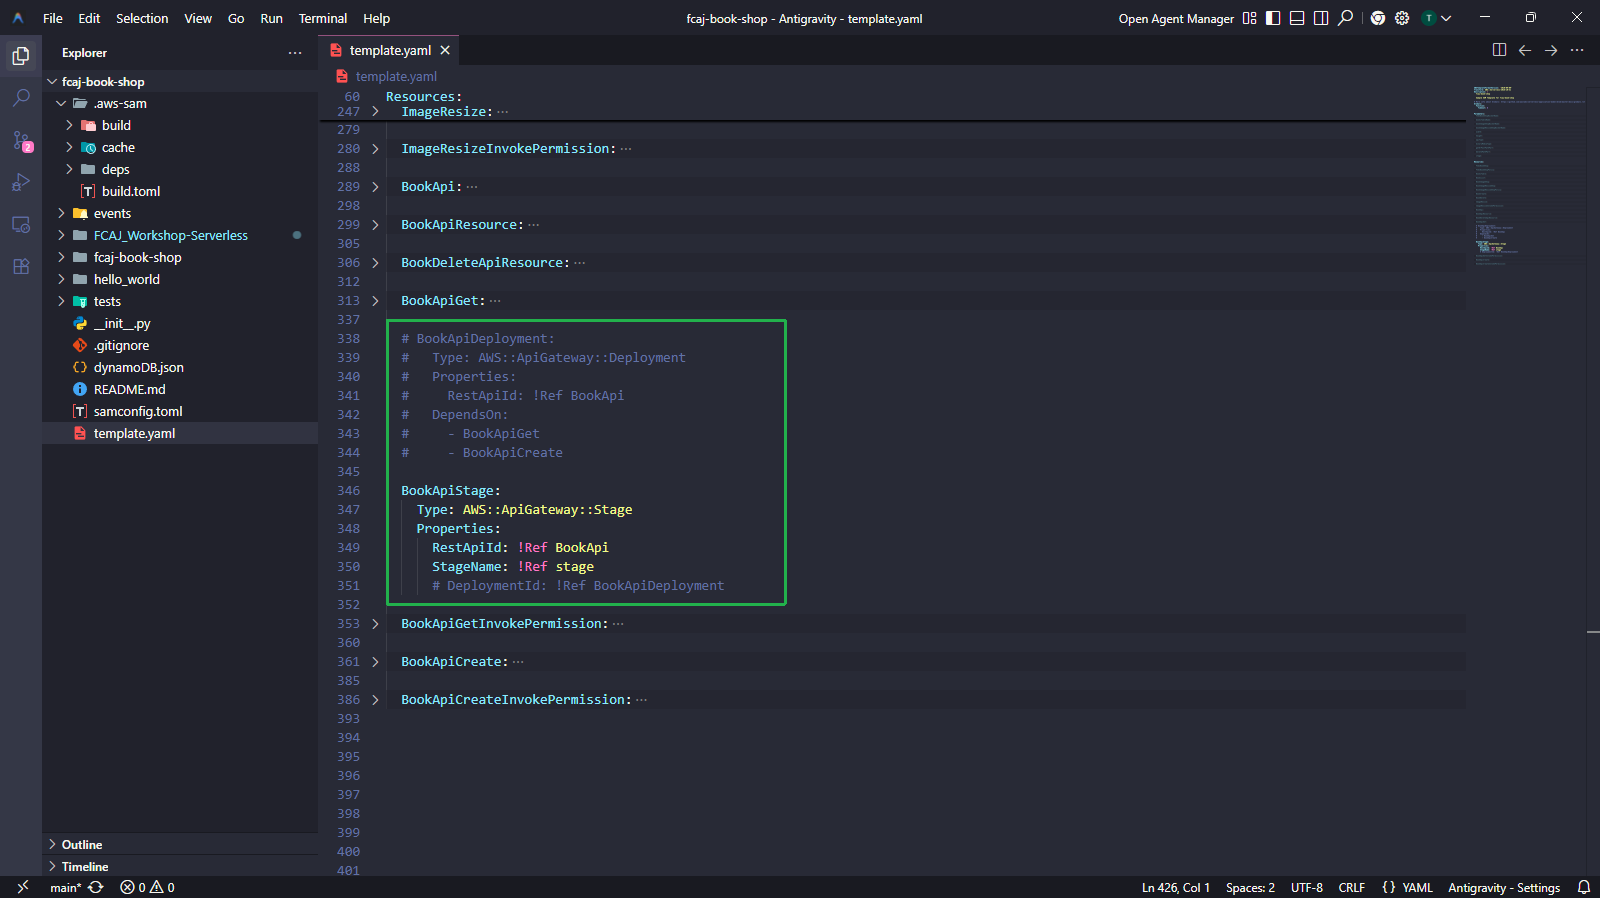
Task: Open the Search view in the activity bar
Action: pyautogui.click(x=21, y=98)
